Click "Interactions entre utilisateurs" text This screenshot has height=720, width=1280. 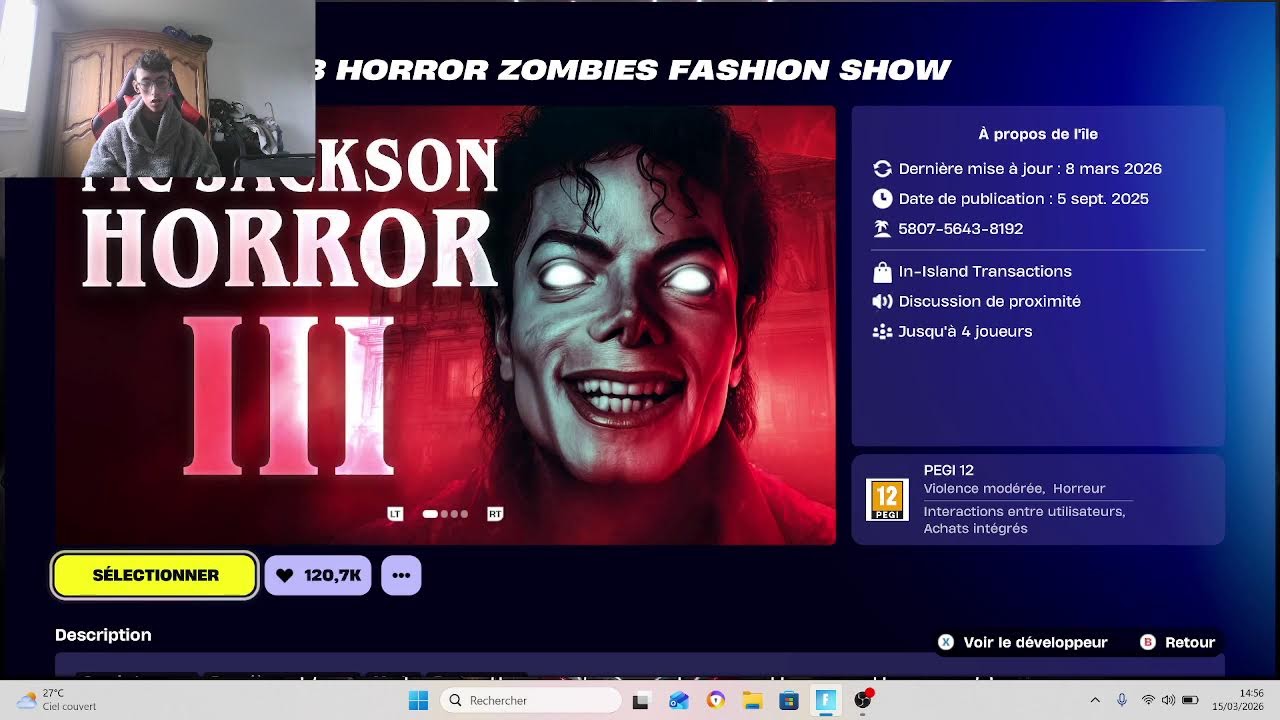pos(1024,511)
